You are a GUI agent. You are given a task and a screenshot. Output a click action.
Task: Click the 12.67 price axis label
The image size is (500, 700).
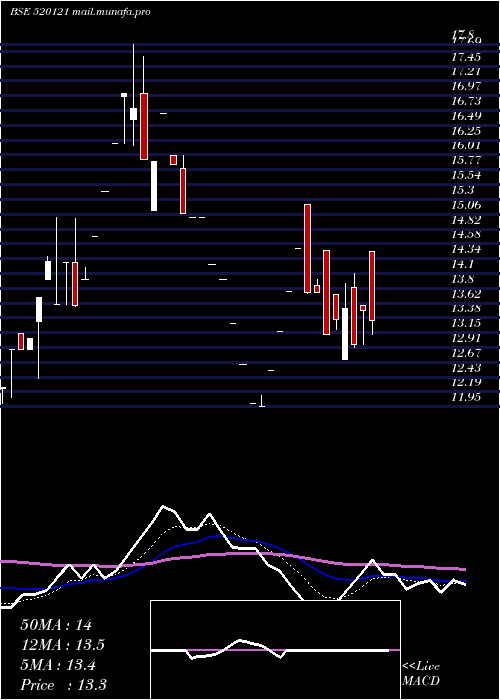pos(466,353)
